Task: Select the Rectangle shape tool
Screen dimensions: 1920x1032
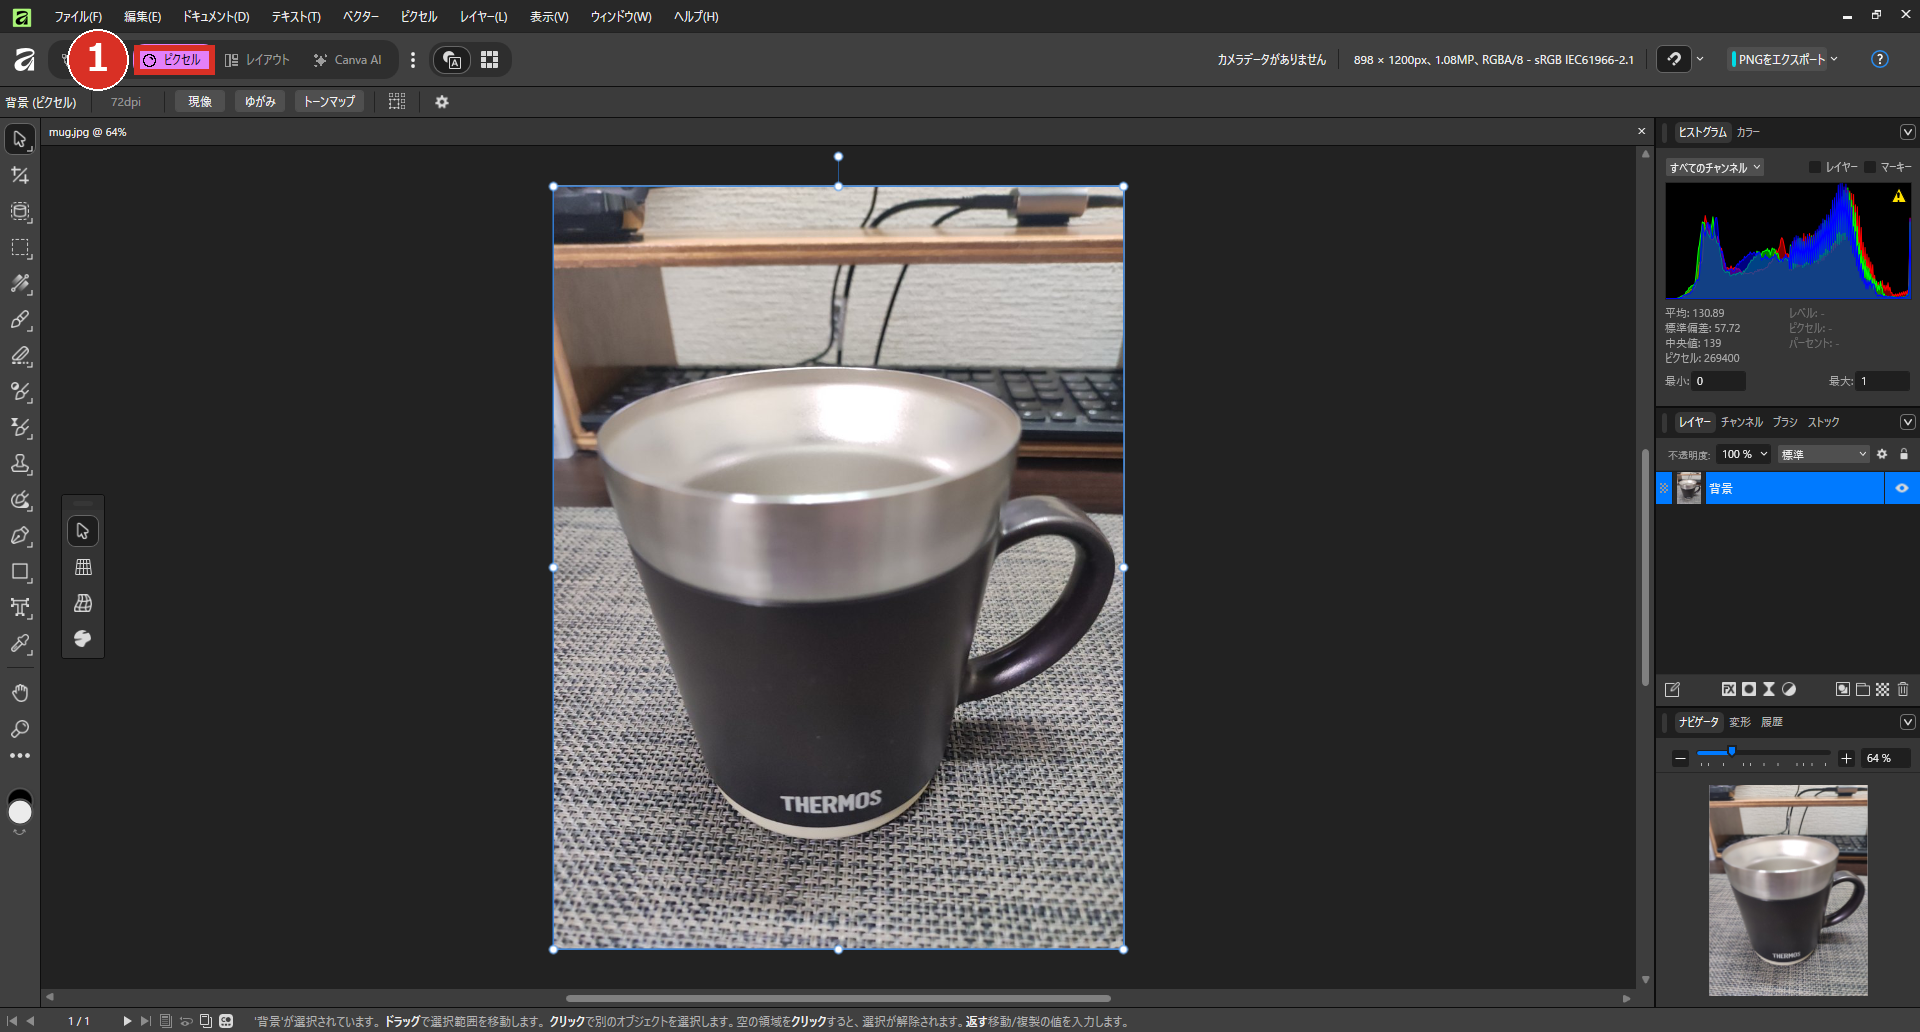Action: (x=20, y=572)
